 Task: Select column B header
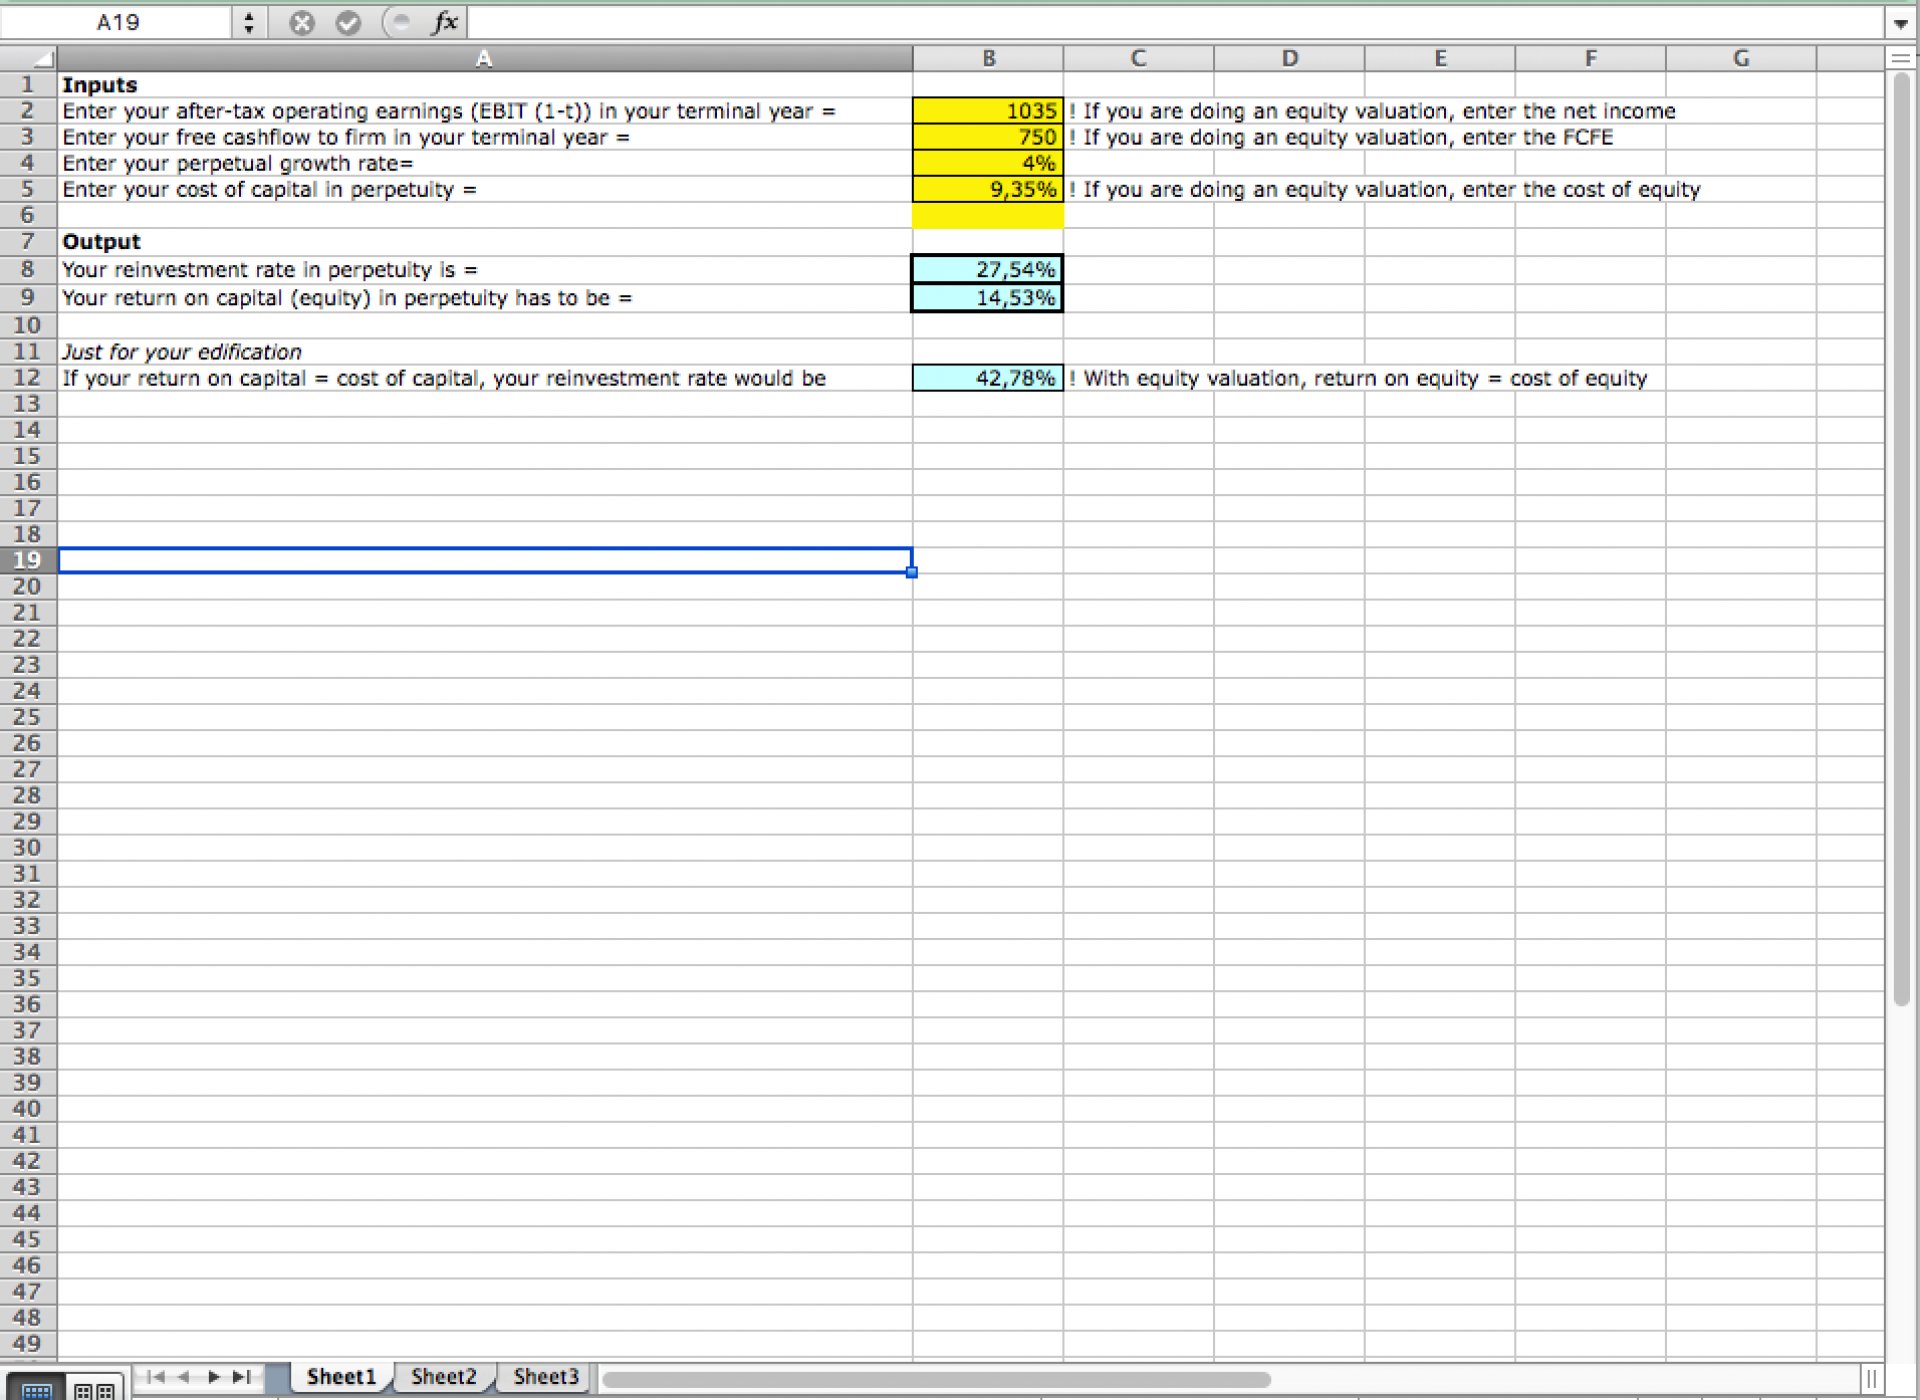(988, 58)
